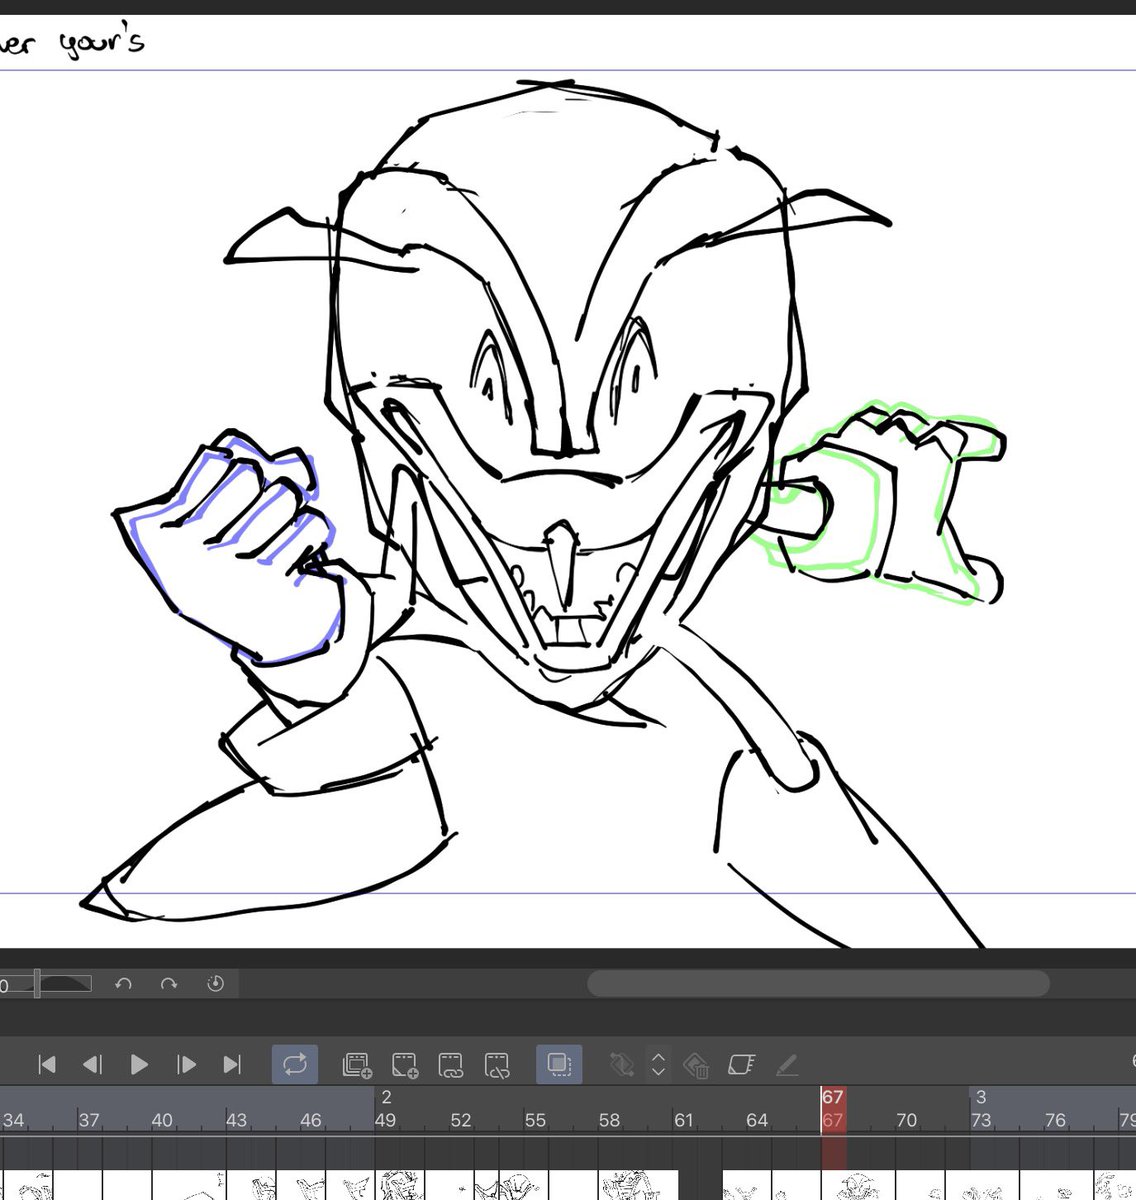Add a new animation cel

(x=404, y=1065)
